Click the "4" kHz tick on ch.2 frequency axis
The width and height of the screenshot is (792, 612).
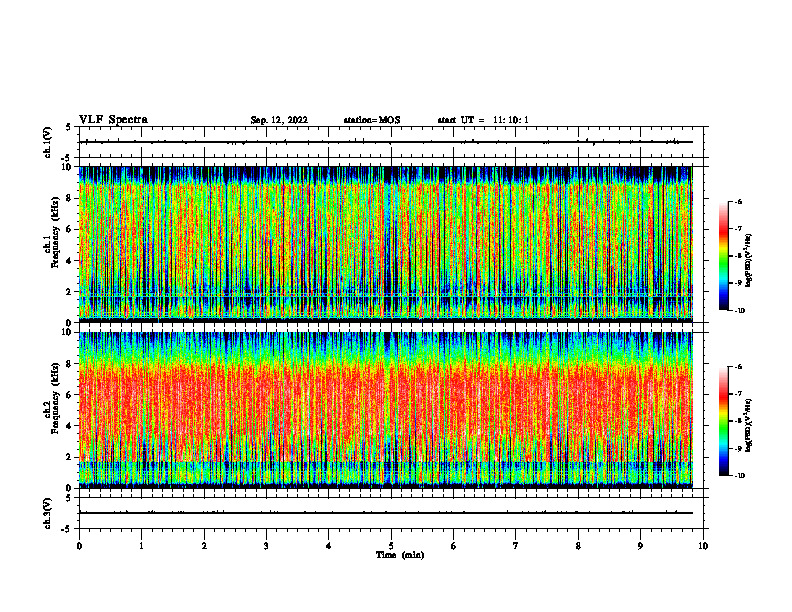(69, 426)
